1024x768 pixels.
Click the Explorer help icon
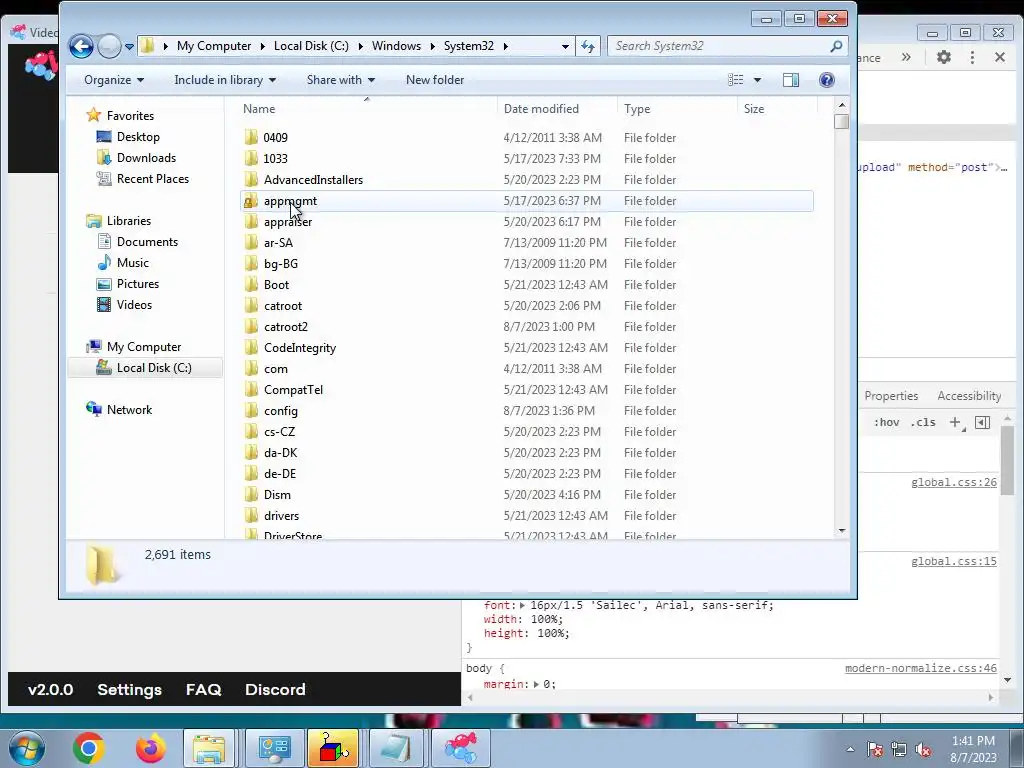coord(827,80)
